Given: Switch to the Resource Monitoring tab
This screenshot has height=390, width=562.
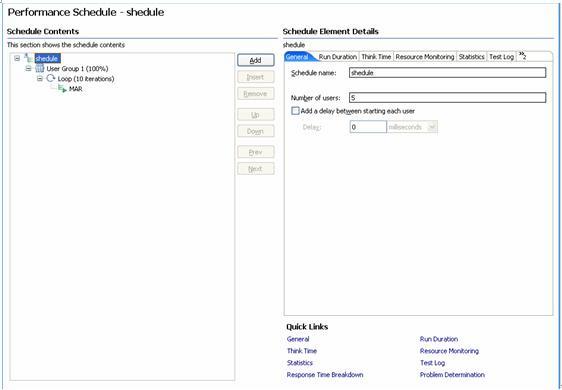Looking at the screenshot, I should point(425,57).
